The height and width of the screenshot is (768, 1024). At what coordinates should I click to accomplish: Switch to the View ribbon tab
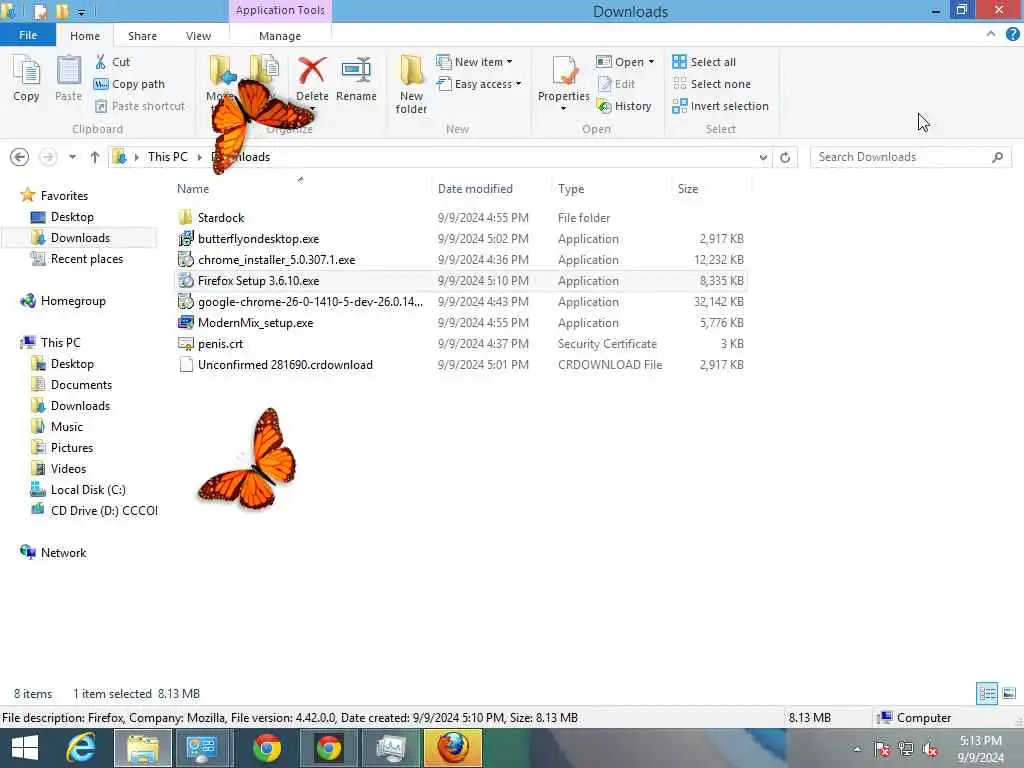(198, 36)
